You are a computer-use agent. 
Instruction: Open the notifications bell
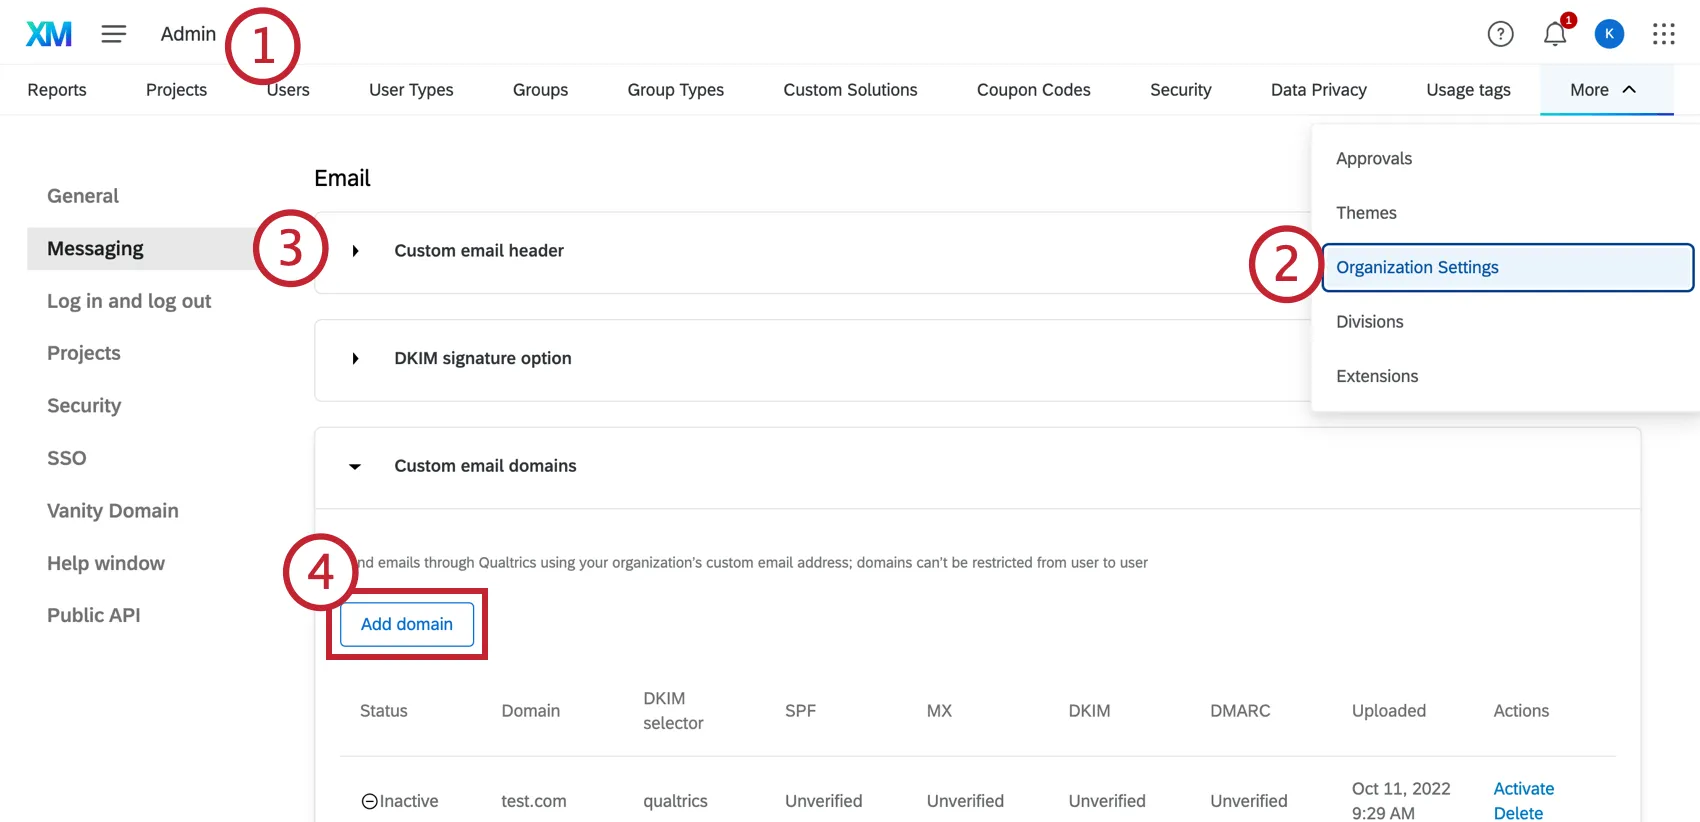1554,34
